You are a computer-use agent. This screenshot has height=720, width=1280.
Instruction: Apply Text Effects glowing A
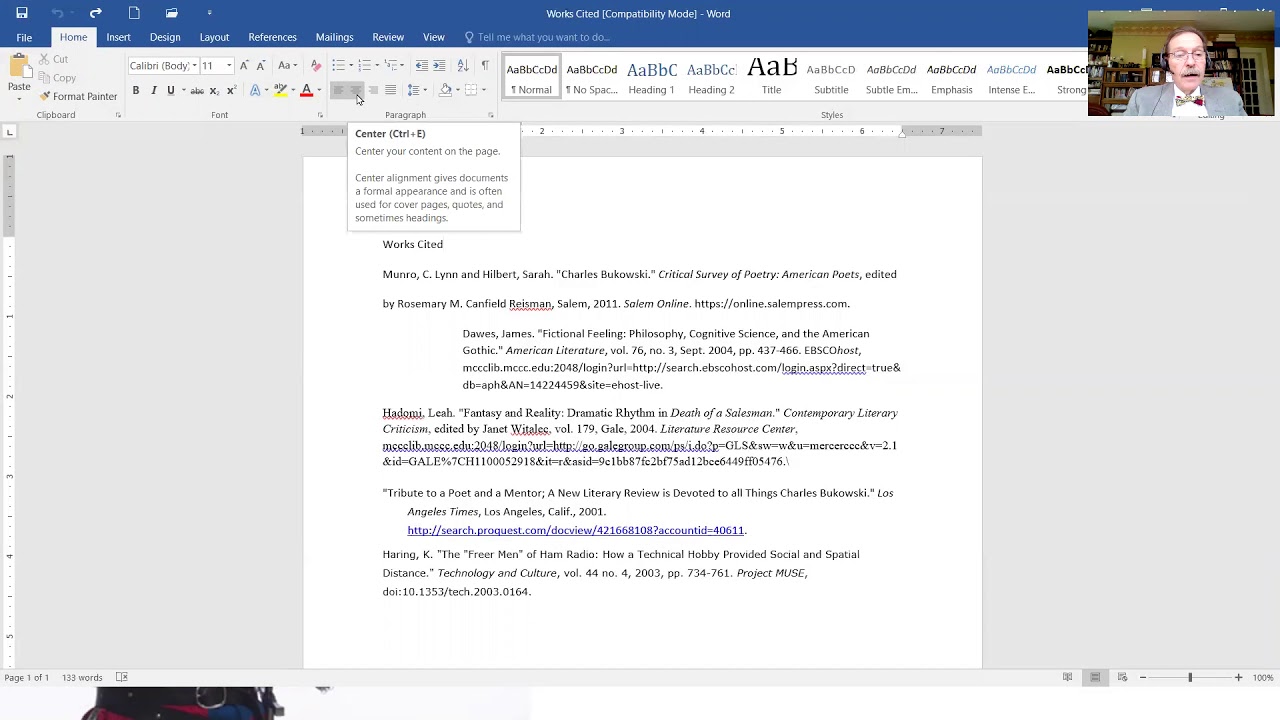255,90
